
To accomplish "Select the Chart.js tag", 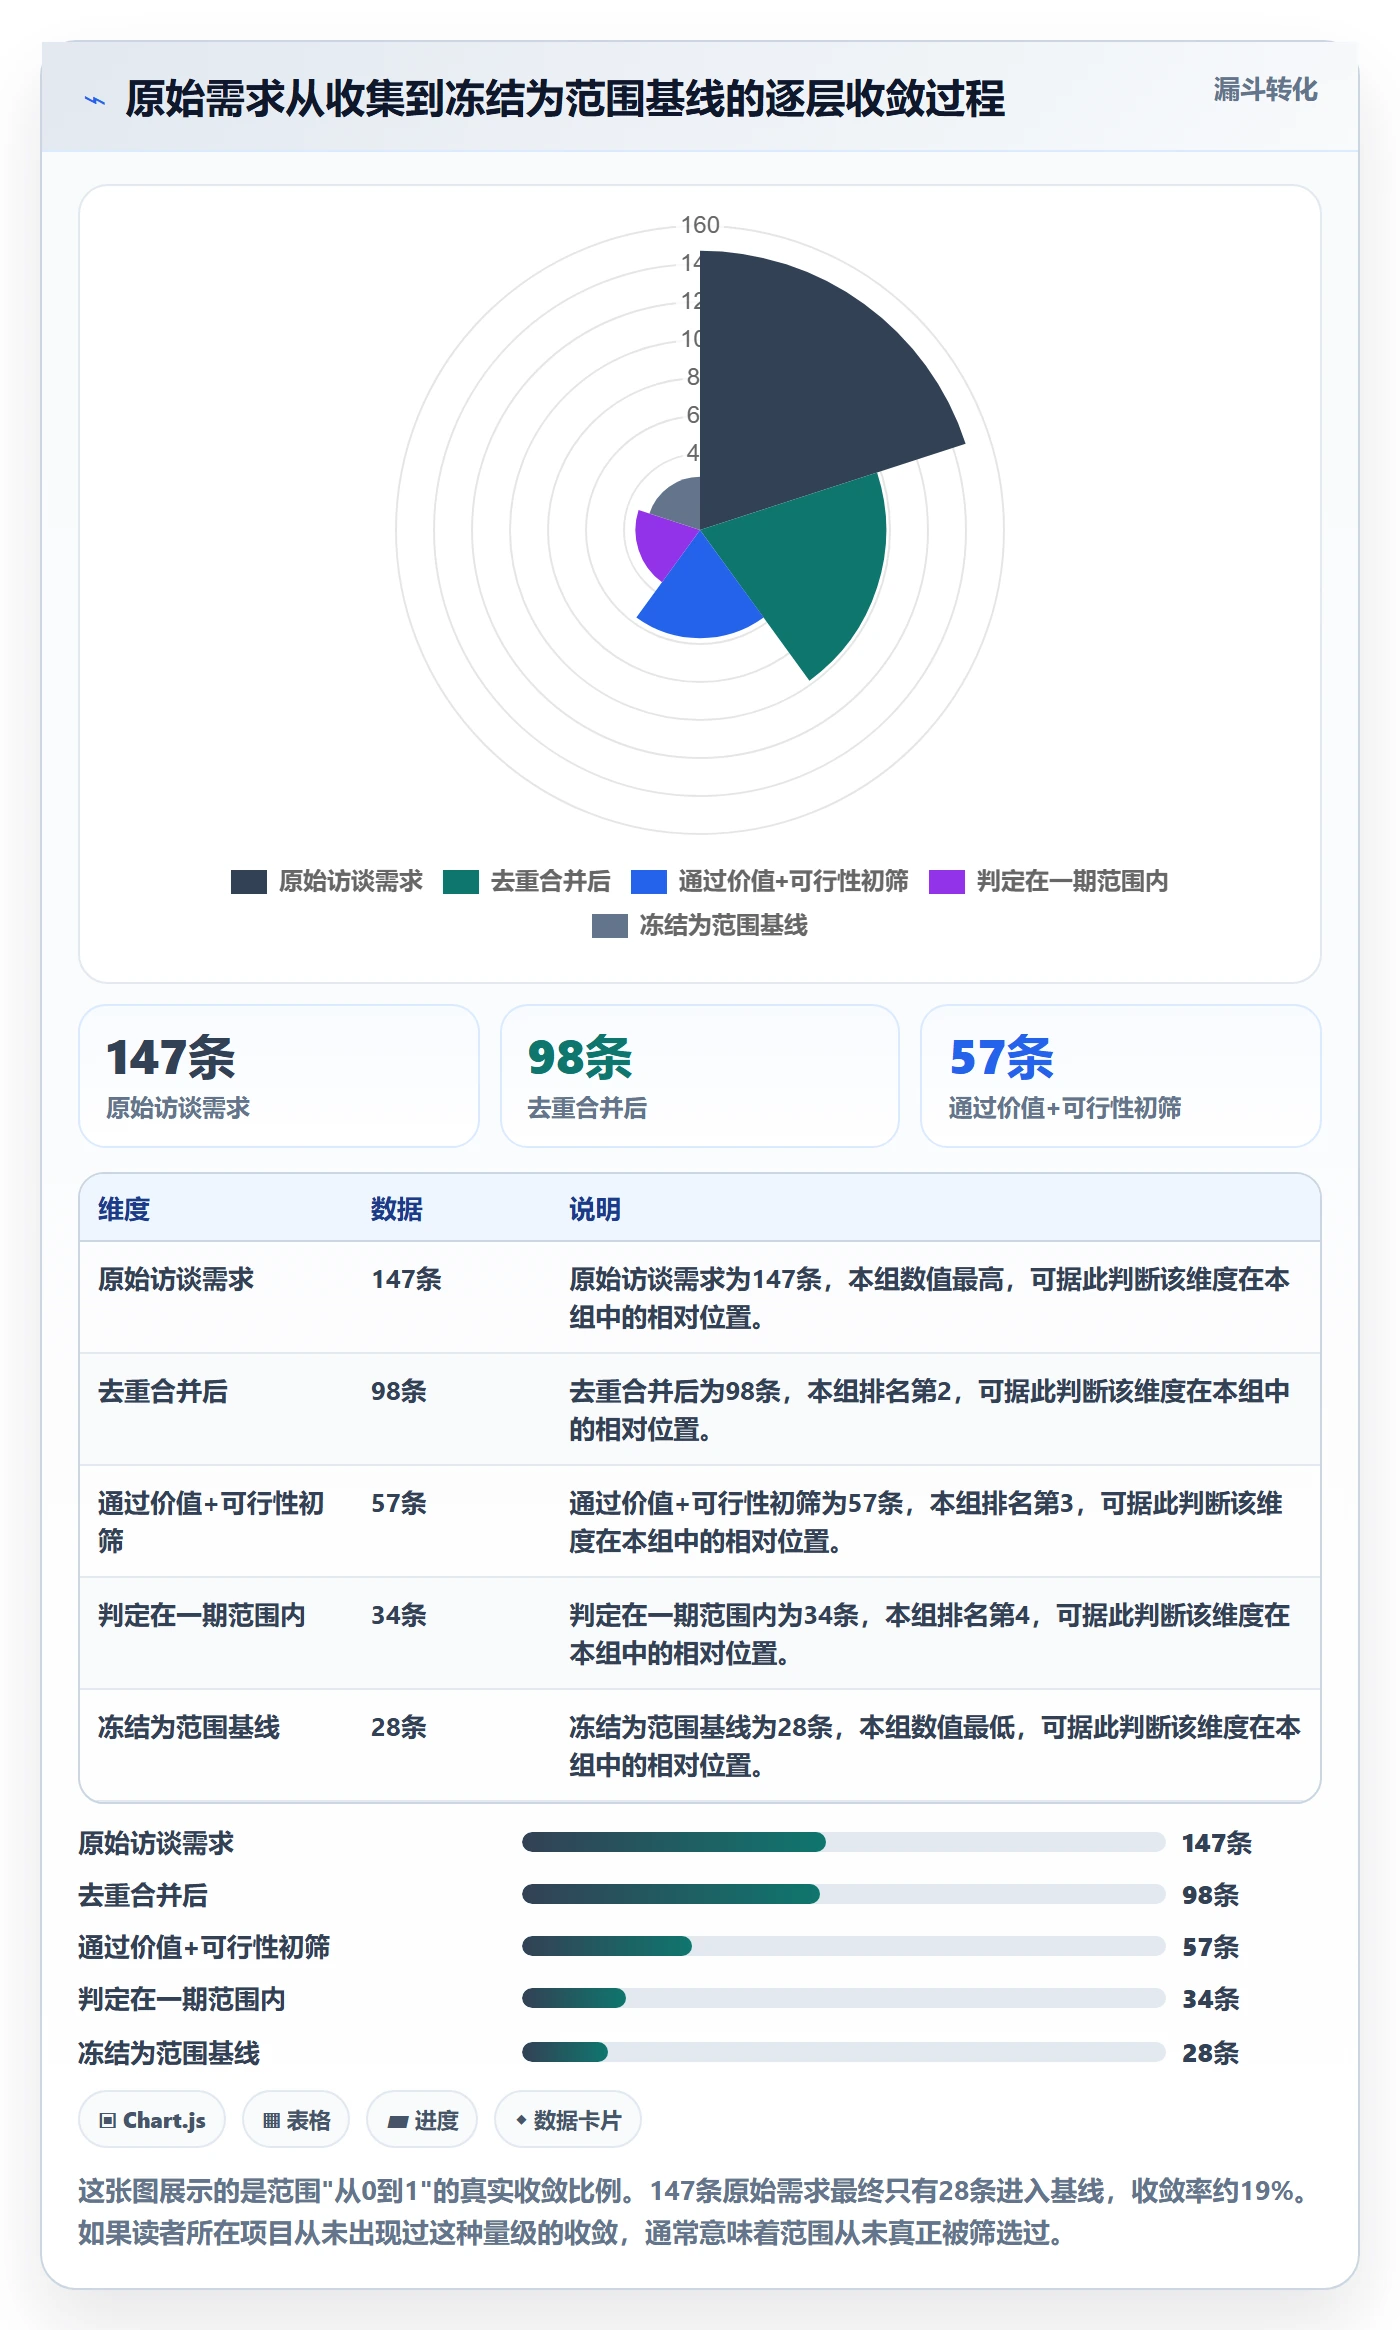I will pyautogui.click(x=152, y=2120).
